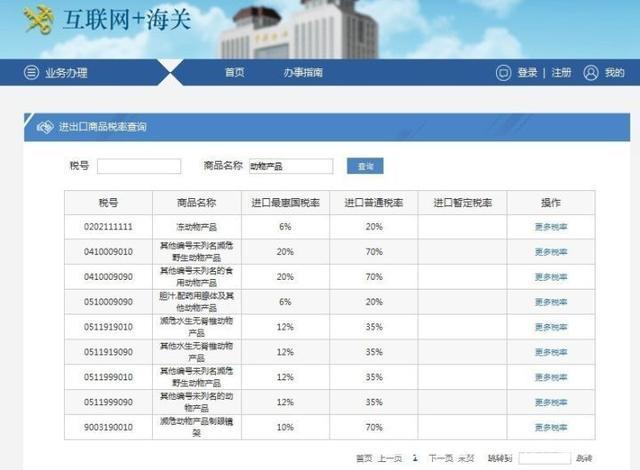Select tax code 0511919090 cell
Viewport: 640px width, 470px height.
pyautogui.click(x=108, y=352)
